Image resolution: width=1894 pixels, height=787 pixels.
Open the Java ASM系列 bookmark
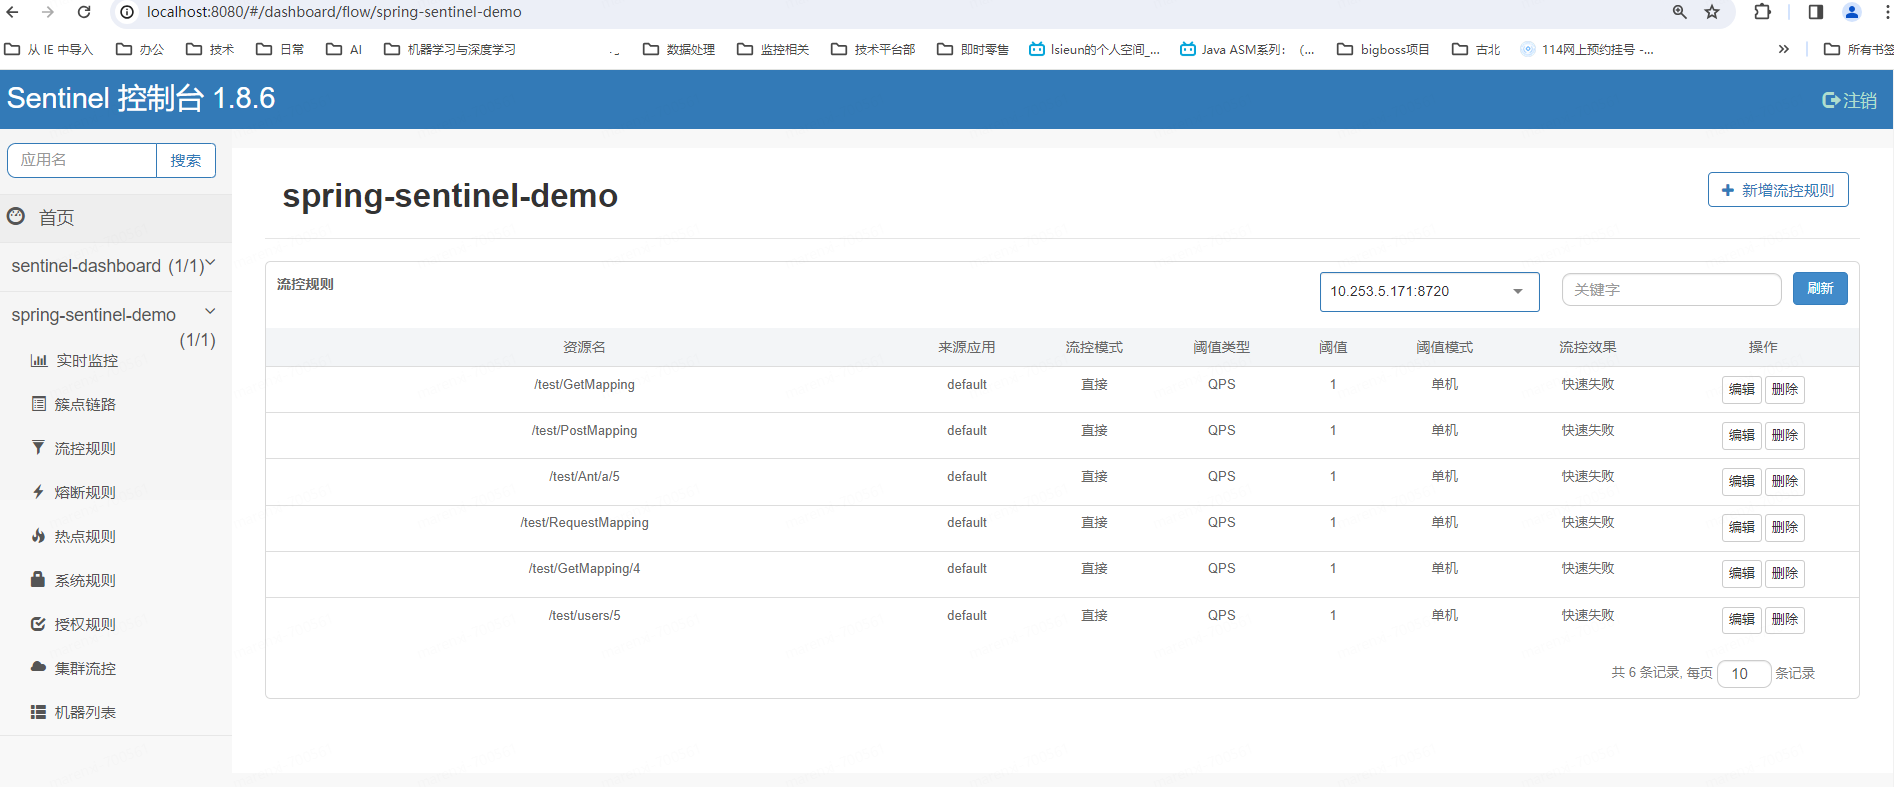click(x=1247, y=49)
